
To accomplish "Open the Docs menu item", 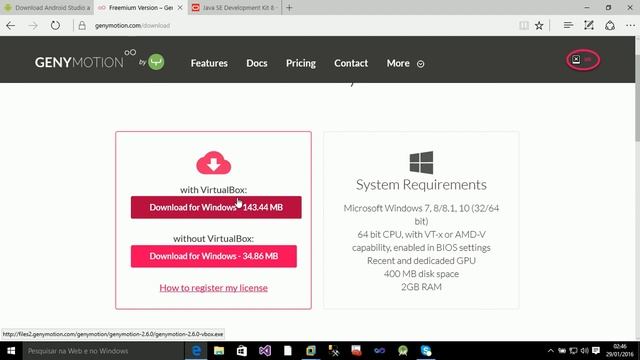I will tap(257, 63).
